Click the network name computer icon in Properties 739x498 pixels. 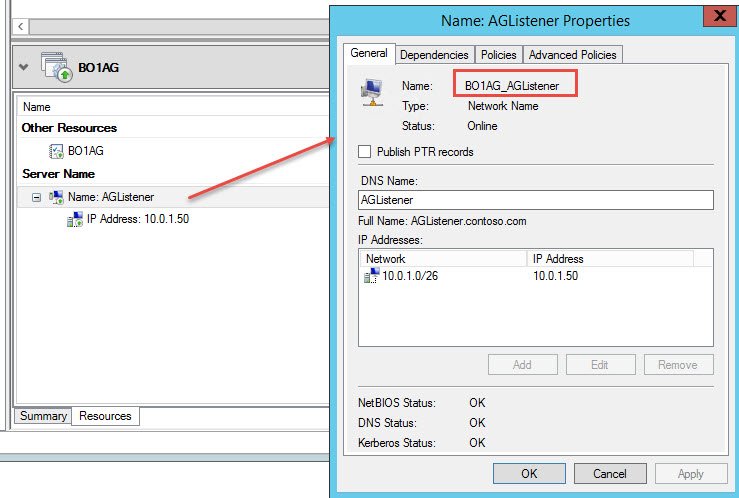coord(372,92)
